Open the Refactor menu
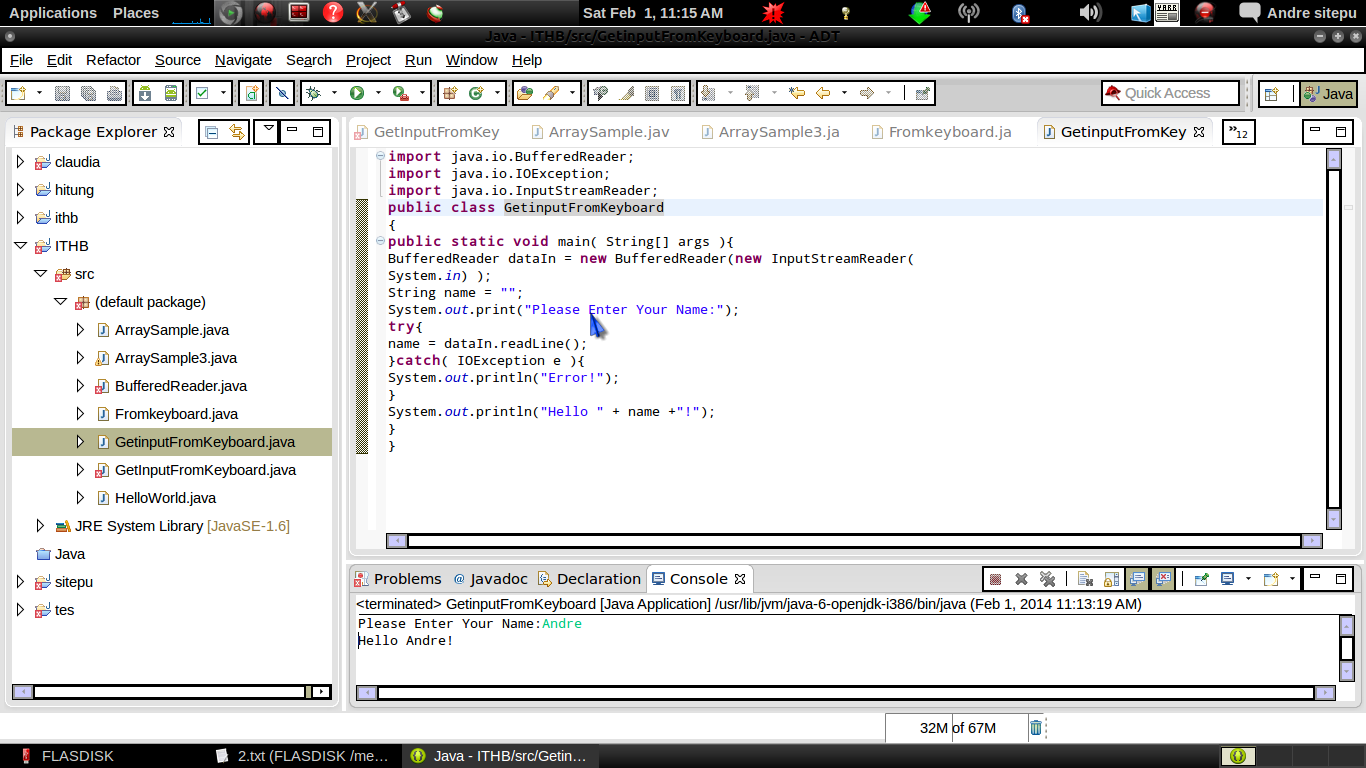Screen dimensions: 1366x768 click(112, 60)
